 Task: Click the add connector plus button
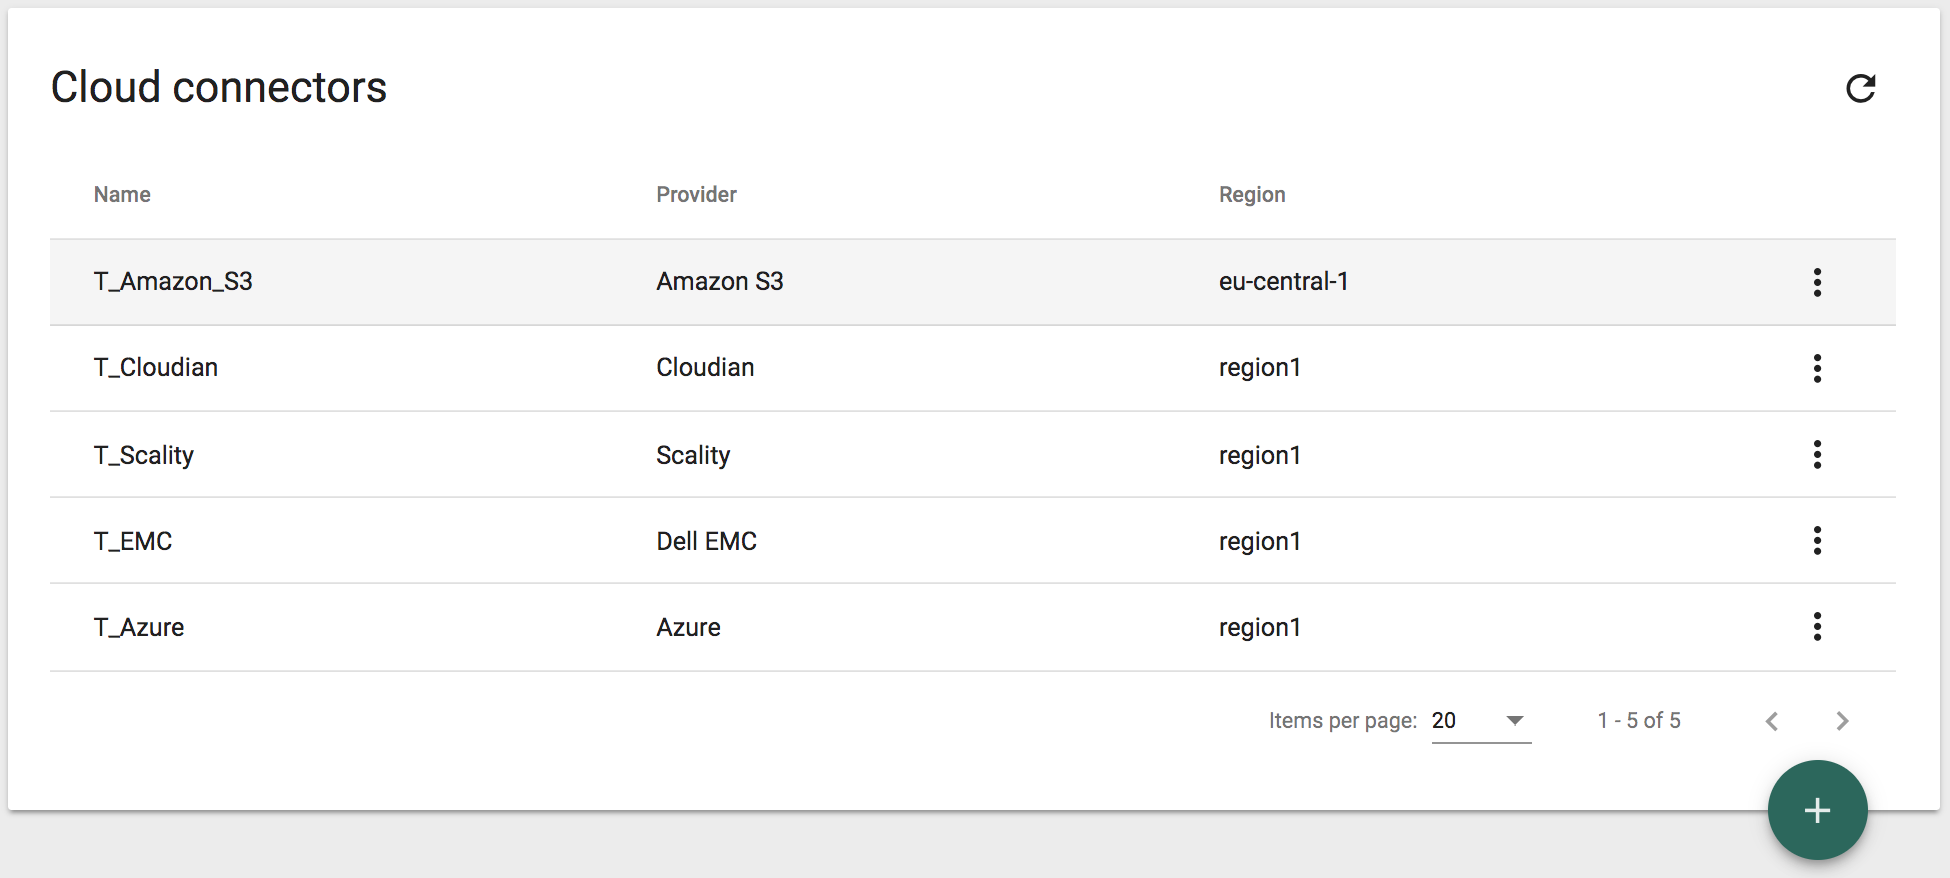[1817, 810]
